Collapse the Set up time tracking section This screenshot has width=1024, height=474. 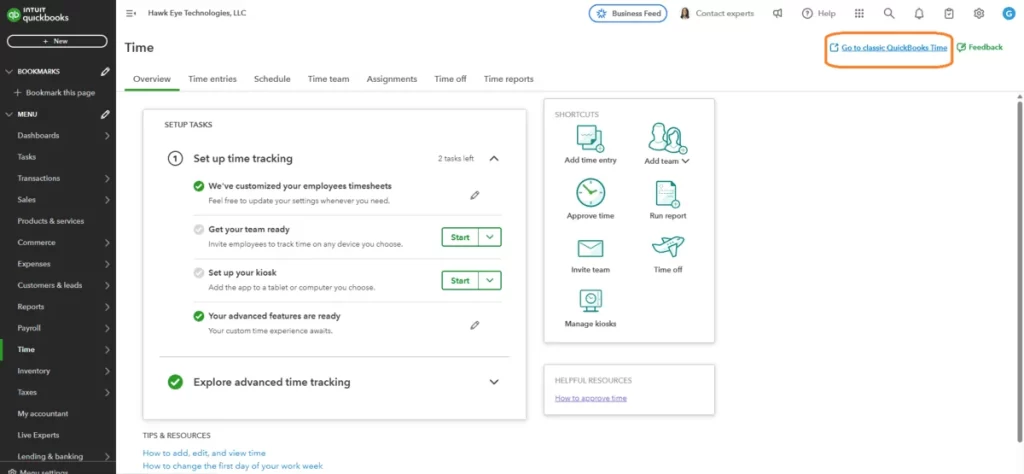pyautogui.click(x=494, y=158)
